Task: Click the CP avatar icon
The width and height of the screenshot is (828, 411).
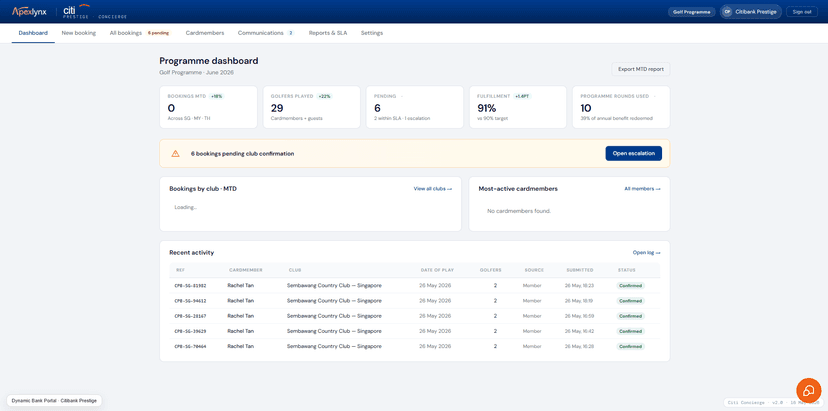Action: (x=727, y=12)
